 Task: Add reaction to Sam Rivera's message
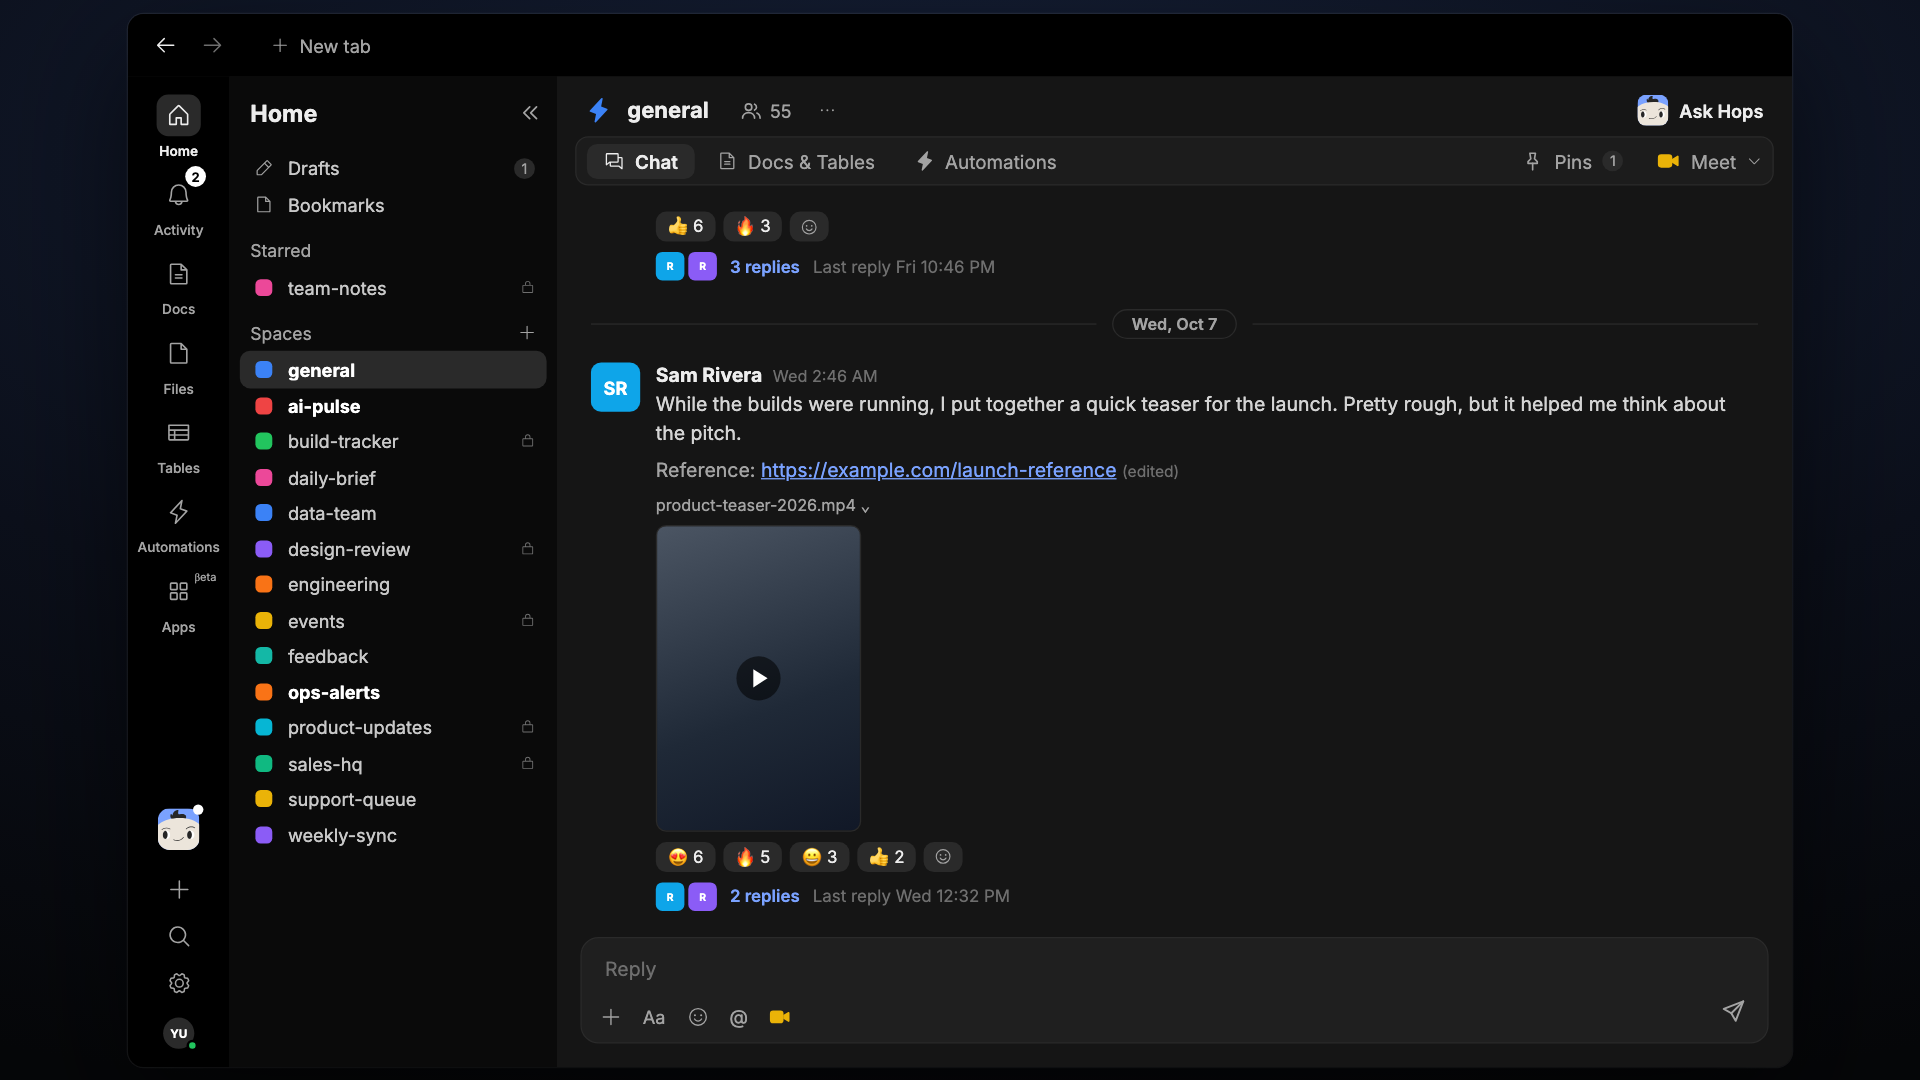tap(943, 857)
